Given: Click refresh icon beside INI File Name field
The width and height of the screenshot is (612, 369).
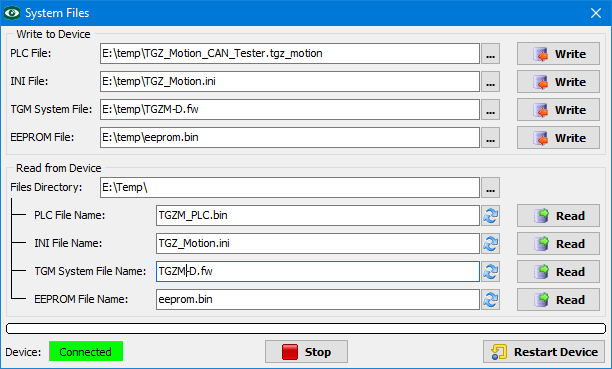Looking at the screenshot, I should (x=491, y=244).
